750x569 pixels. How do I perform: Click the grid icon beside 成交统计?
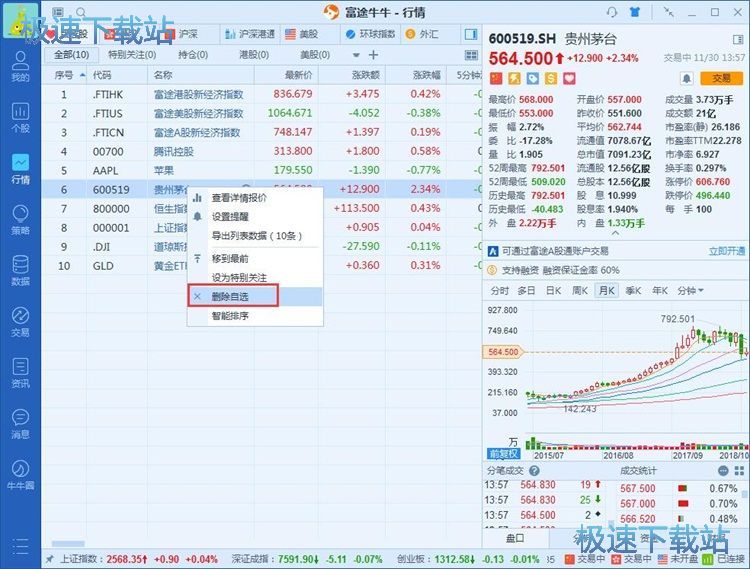click(739, 471)
